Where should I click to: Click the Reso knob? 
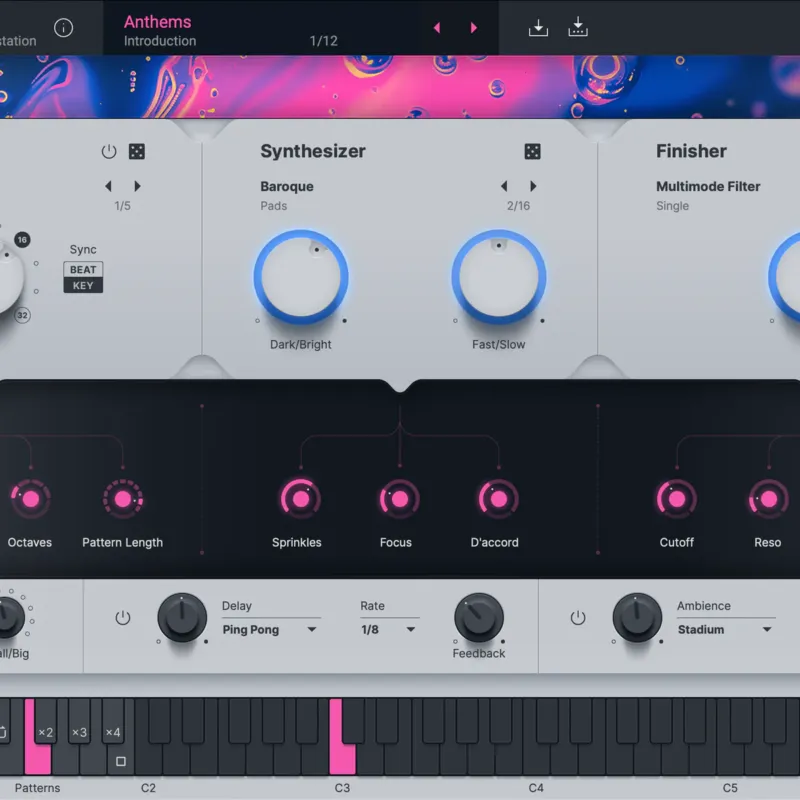coord(768,499)
